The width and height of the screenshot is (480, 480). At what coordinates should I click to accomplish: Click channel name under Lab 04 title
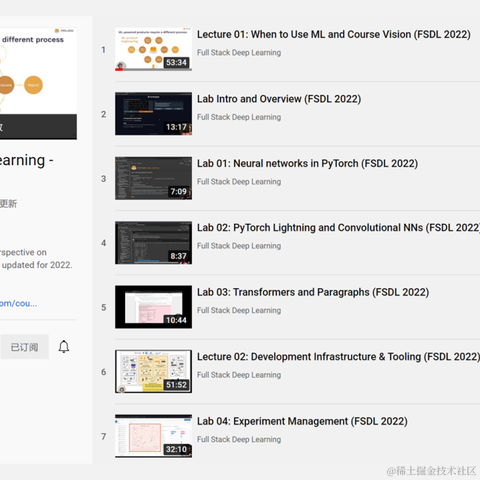239,439
